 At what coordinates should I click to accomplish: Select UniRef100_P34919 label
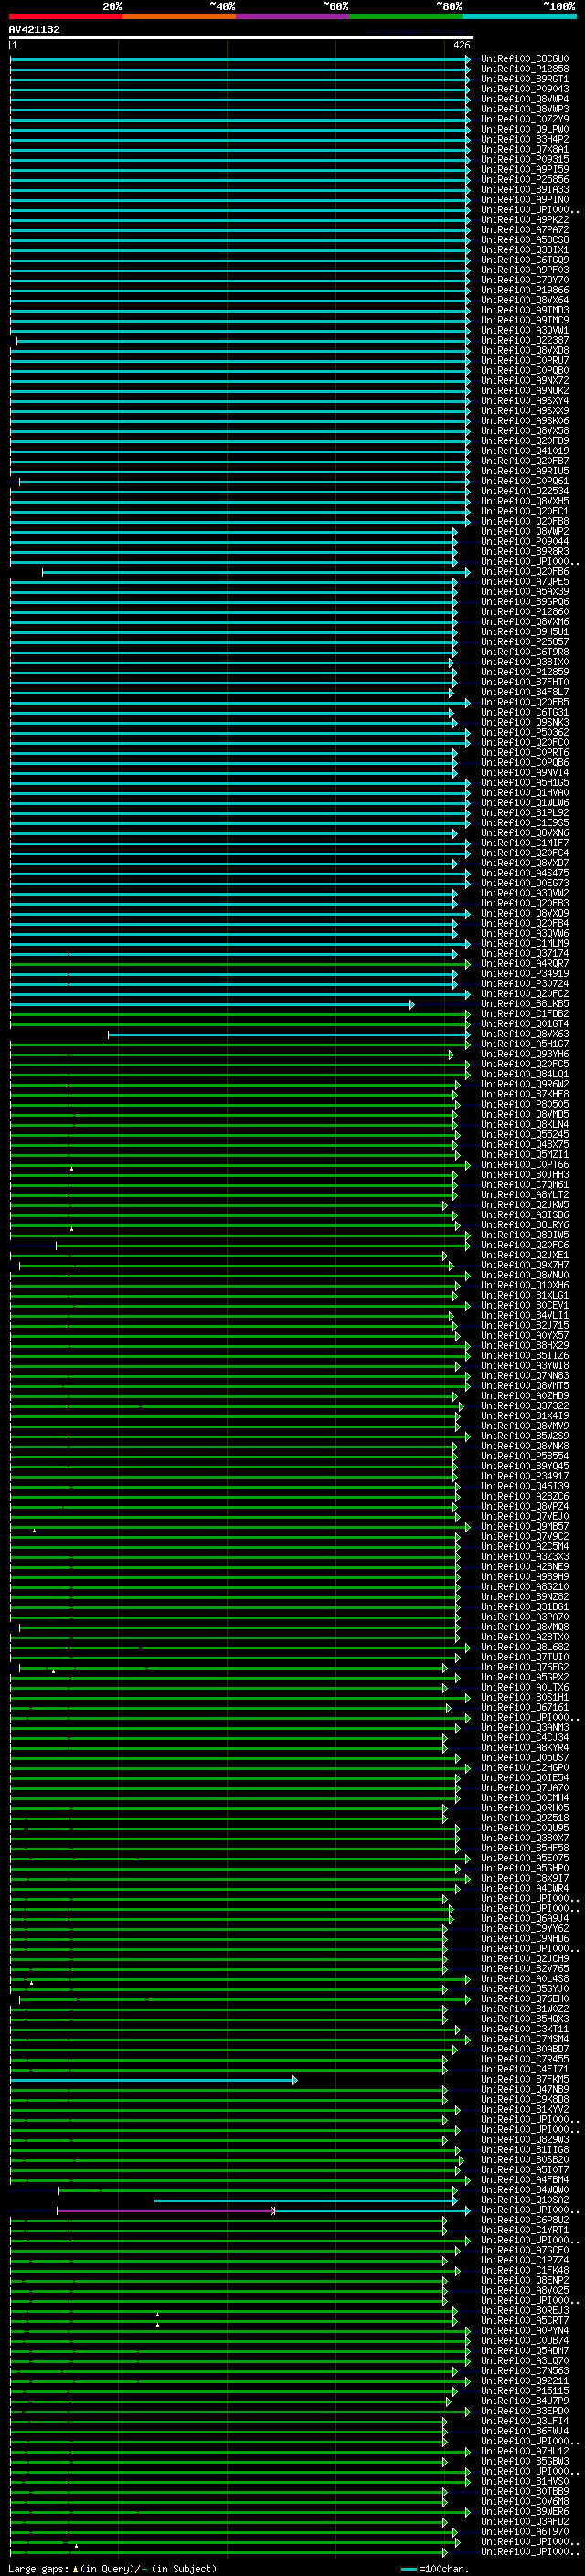[x=525, y=974]
